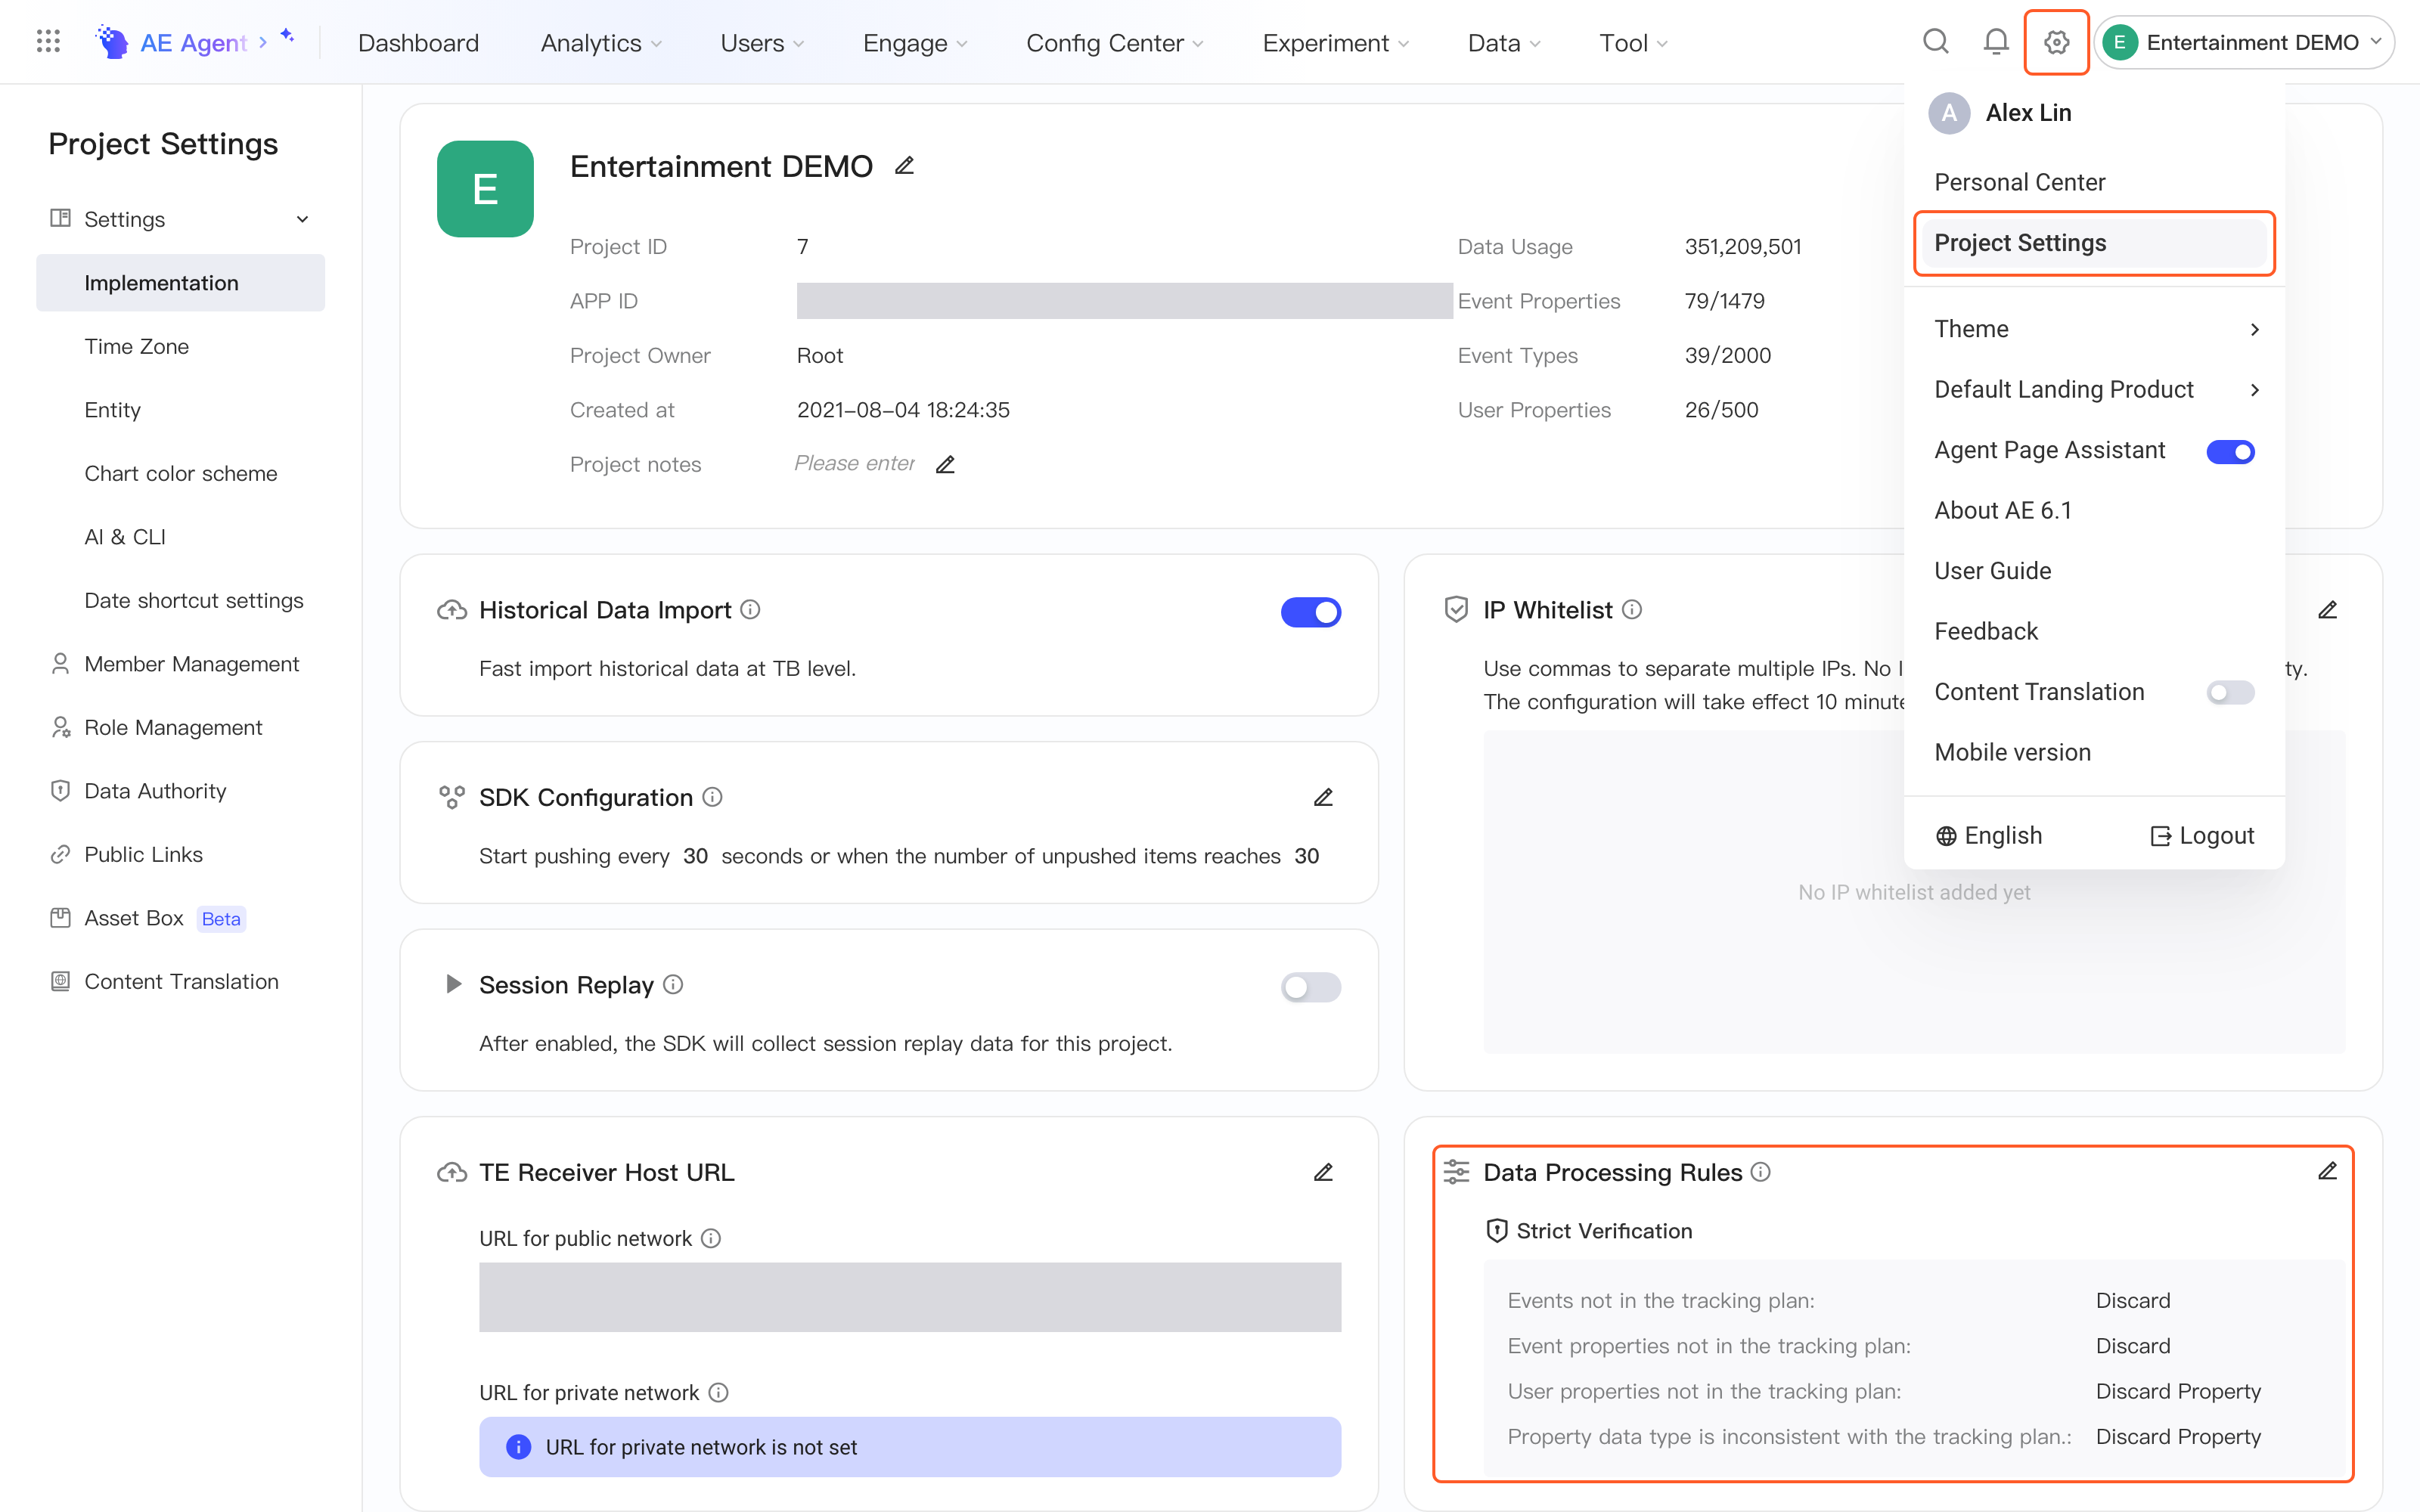Screen dimensions: 2420x1512
Task: Edit SDK Configuration with pencil icon
Action: 1323,797
